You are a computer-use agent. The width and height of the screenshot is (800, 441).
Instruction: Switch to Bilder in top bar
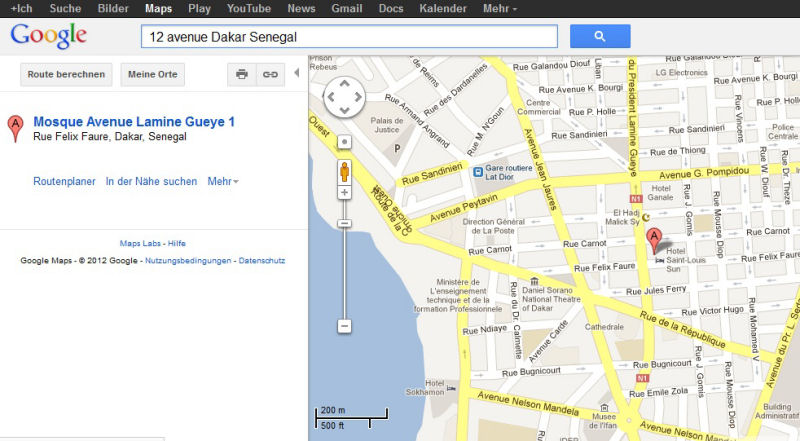113,8
